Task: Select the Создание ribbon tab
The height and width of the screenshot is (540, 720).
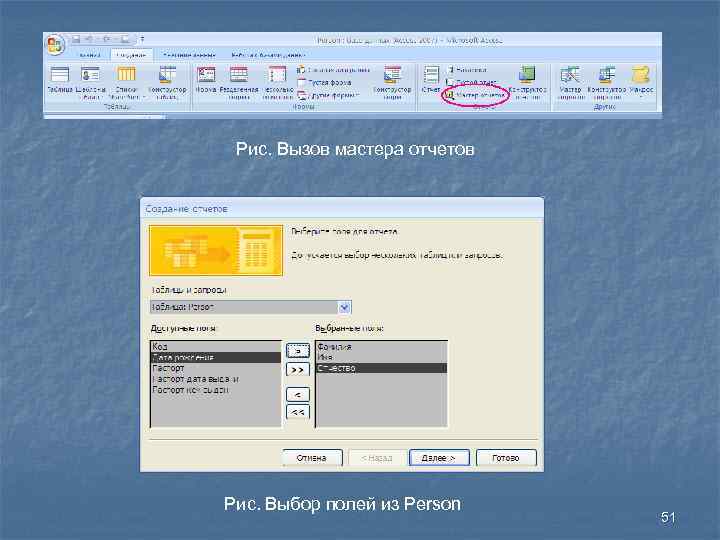Action: 131,55
